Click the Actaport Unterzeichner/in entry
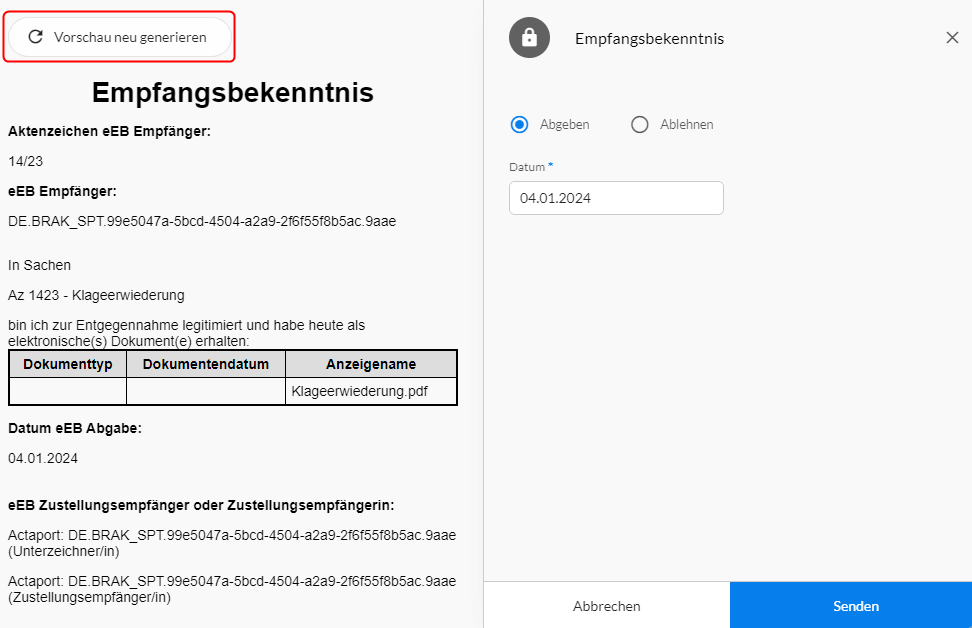 [232, 543]
